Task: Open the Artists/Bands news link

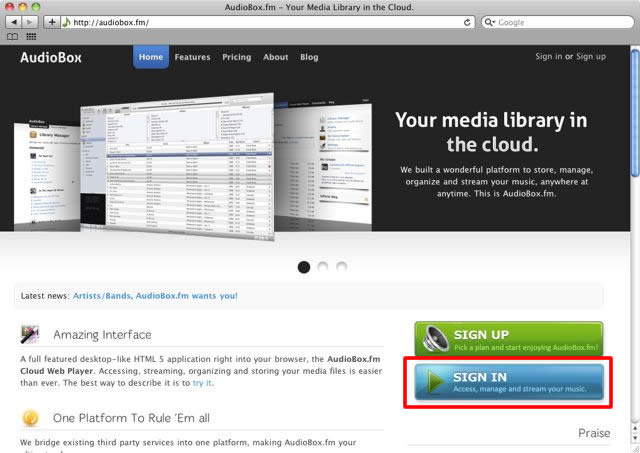Action: pyautogui.click(x=155, y=296)
